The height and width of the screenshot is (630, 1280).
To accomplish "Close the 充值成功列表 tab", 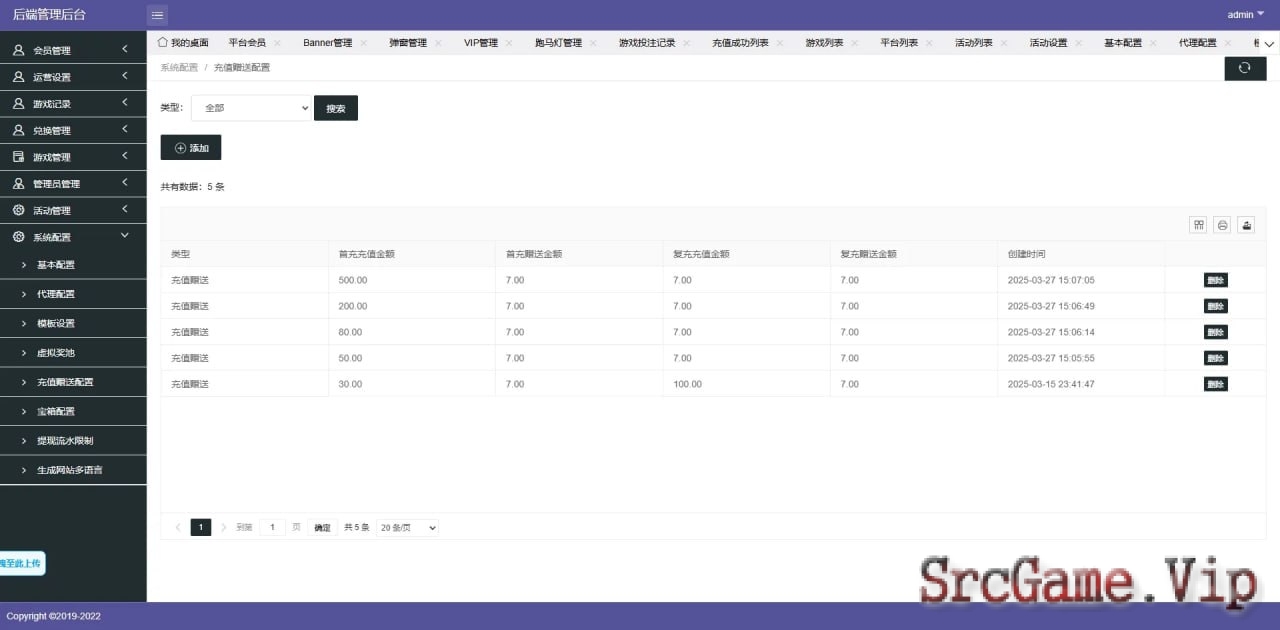I will pyautogui.click(x=780, y=43).
